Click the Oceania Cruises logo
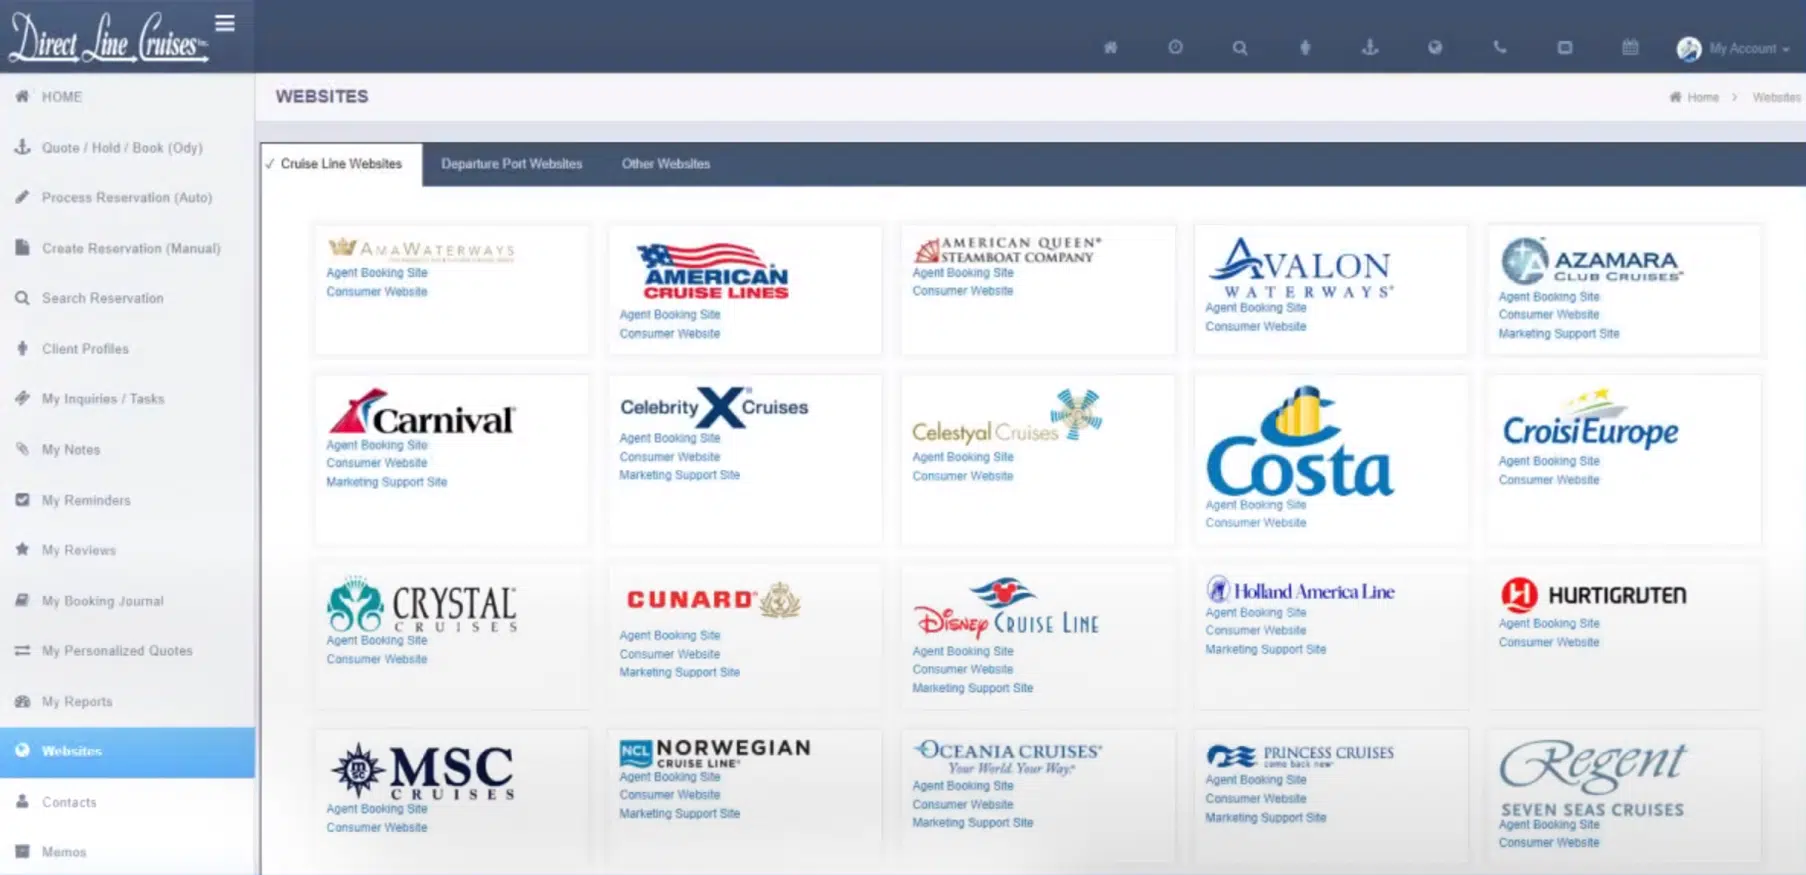Screen dimensions: 1806x875 (x=1007, y=757)
